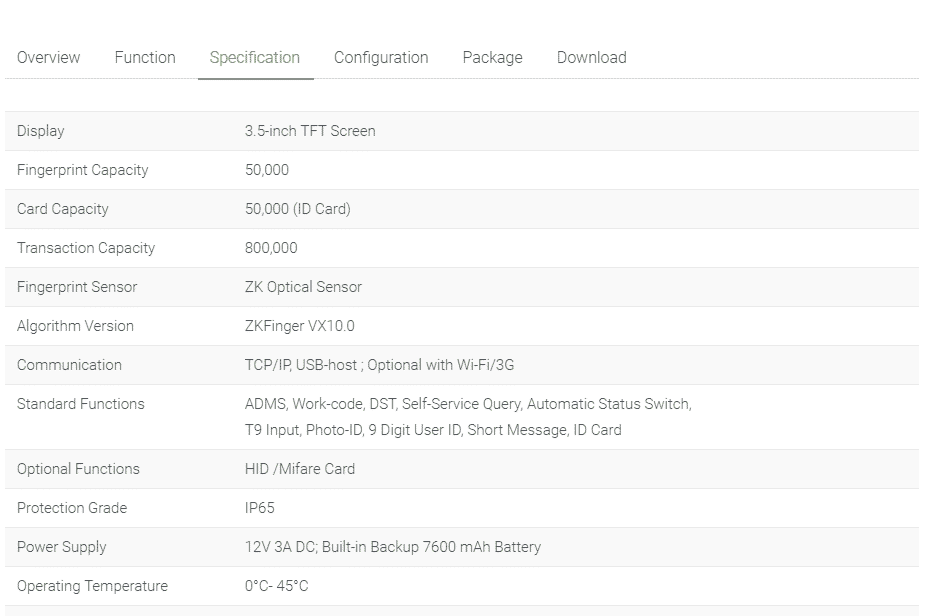Click the ZKFinger VX10.0 algorithm value
926x616 pixels.
point(300,326)
